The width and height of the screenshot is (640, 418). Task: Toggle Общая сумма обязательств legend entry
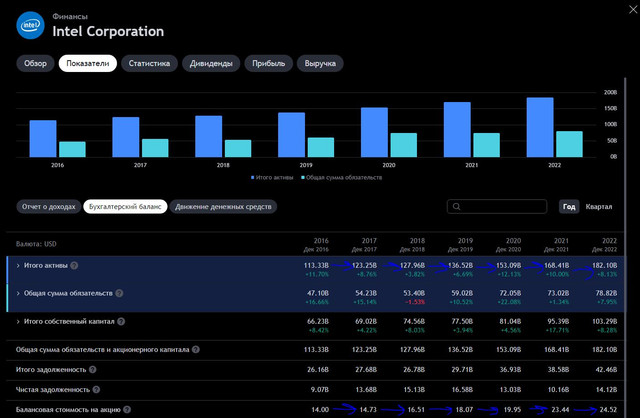(342, 178)
